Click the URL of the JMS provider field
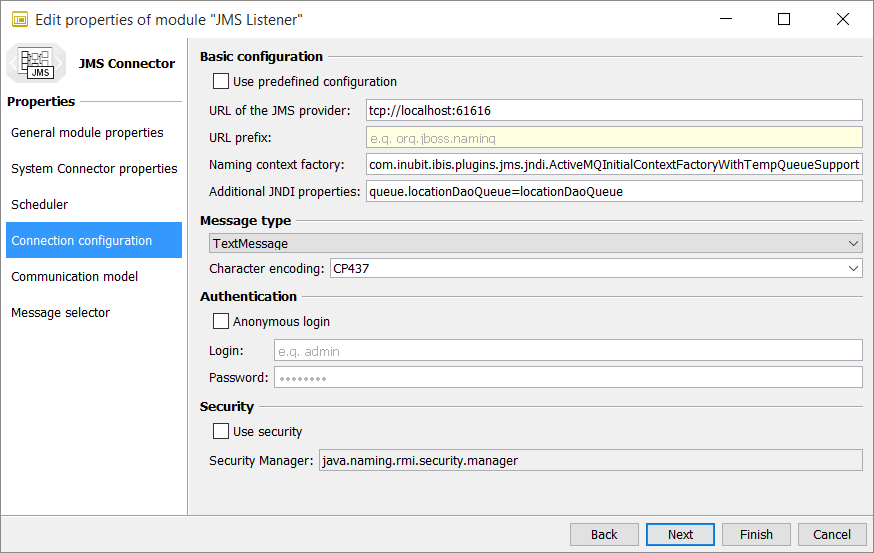This screenshot has width=874, height=553. pyautogui.click(x=613, y=110)
